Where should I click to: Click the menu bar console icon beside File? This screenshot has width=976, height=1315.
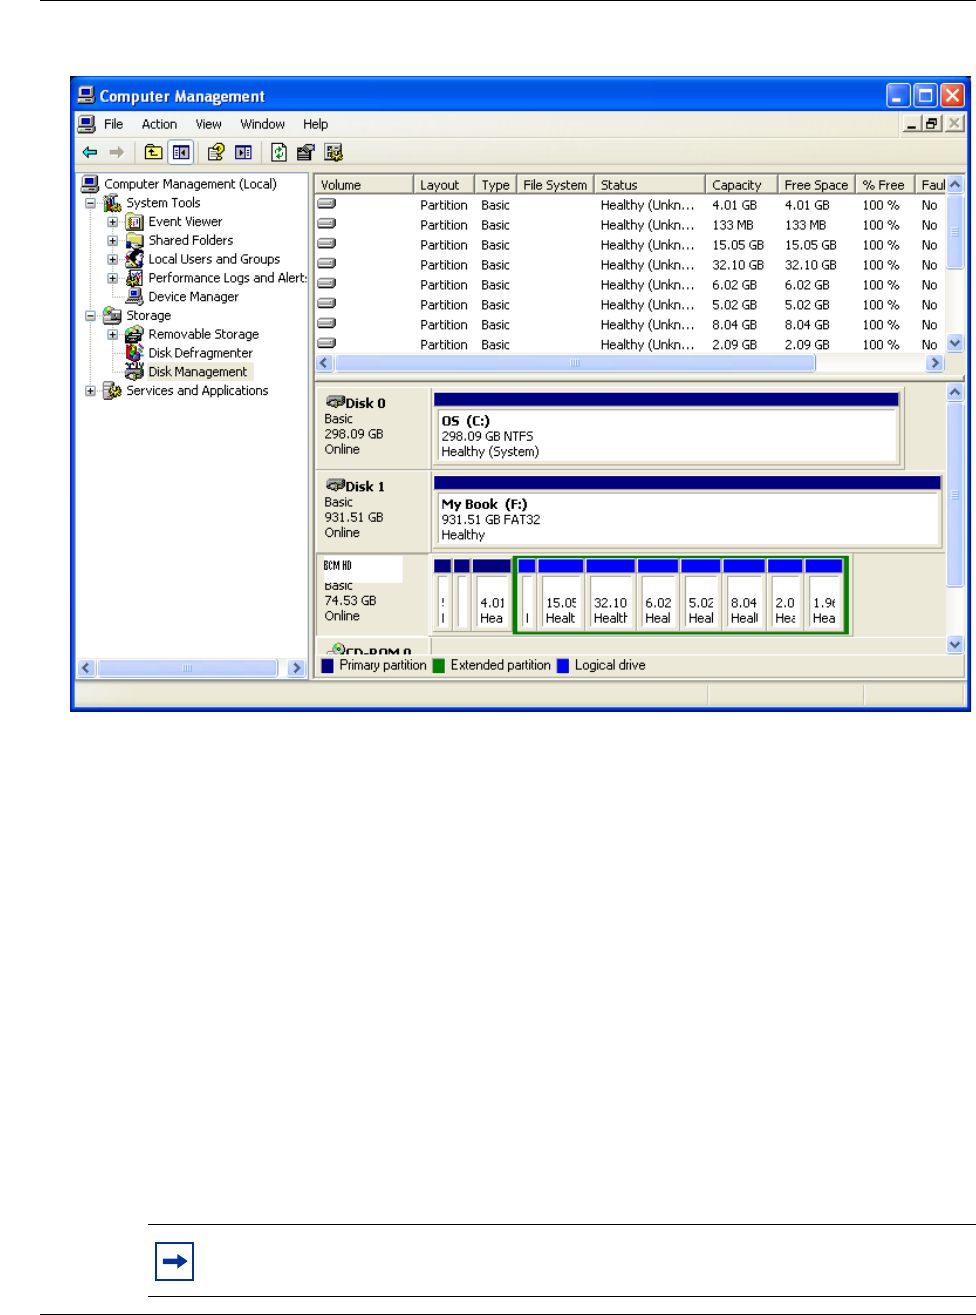click(87, 124)
